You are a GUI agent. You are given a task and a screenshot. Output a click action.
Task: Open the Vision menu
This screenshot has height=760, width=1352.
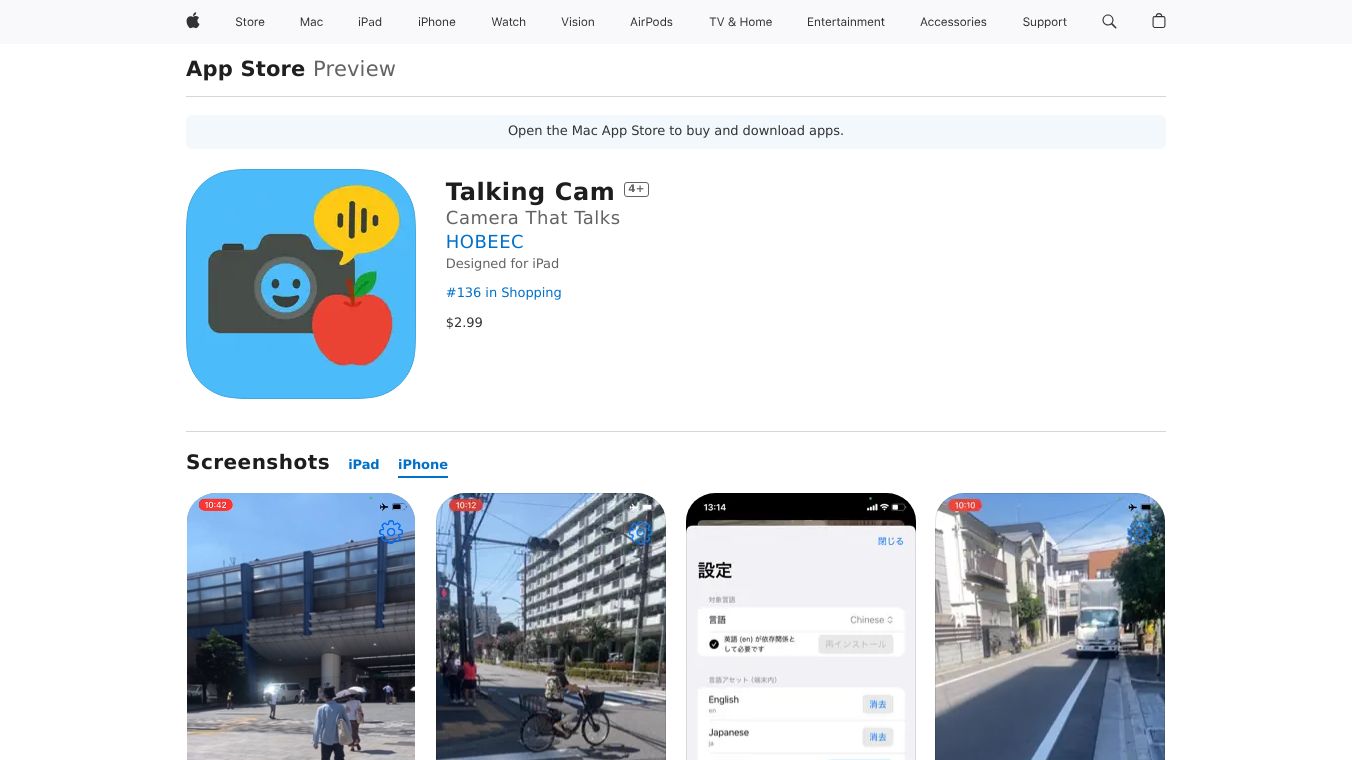578,22
